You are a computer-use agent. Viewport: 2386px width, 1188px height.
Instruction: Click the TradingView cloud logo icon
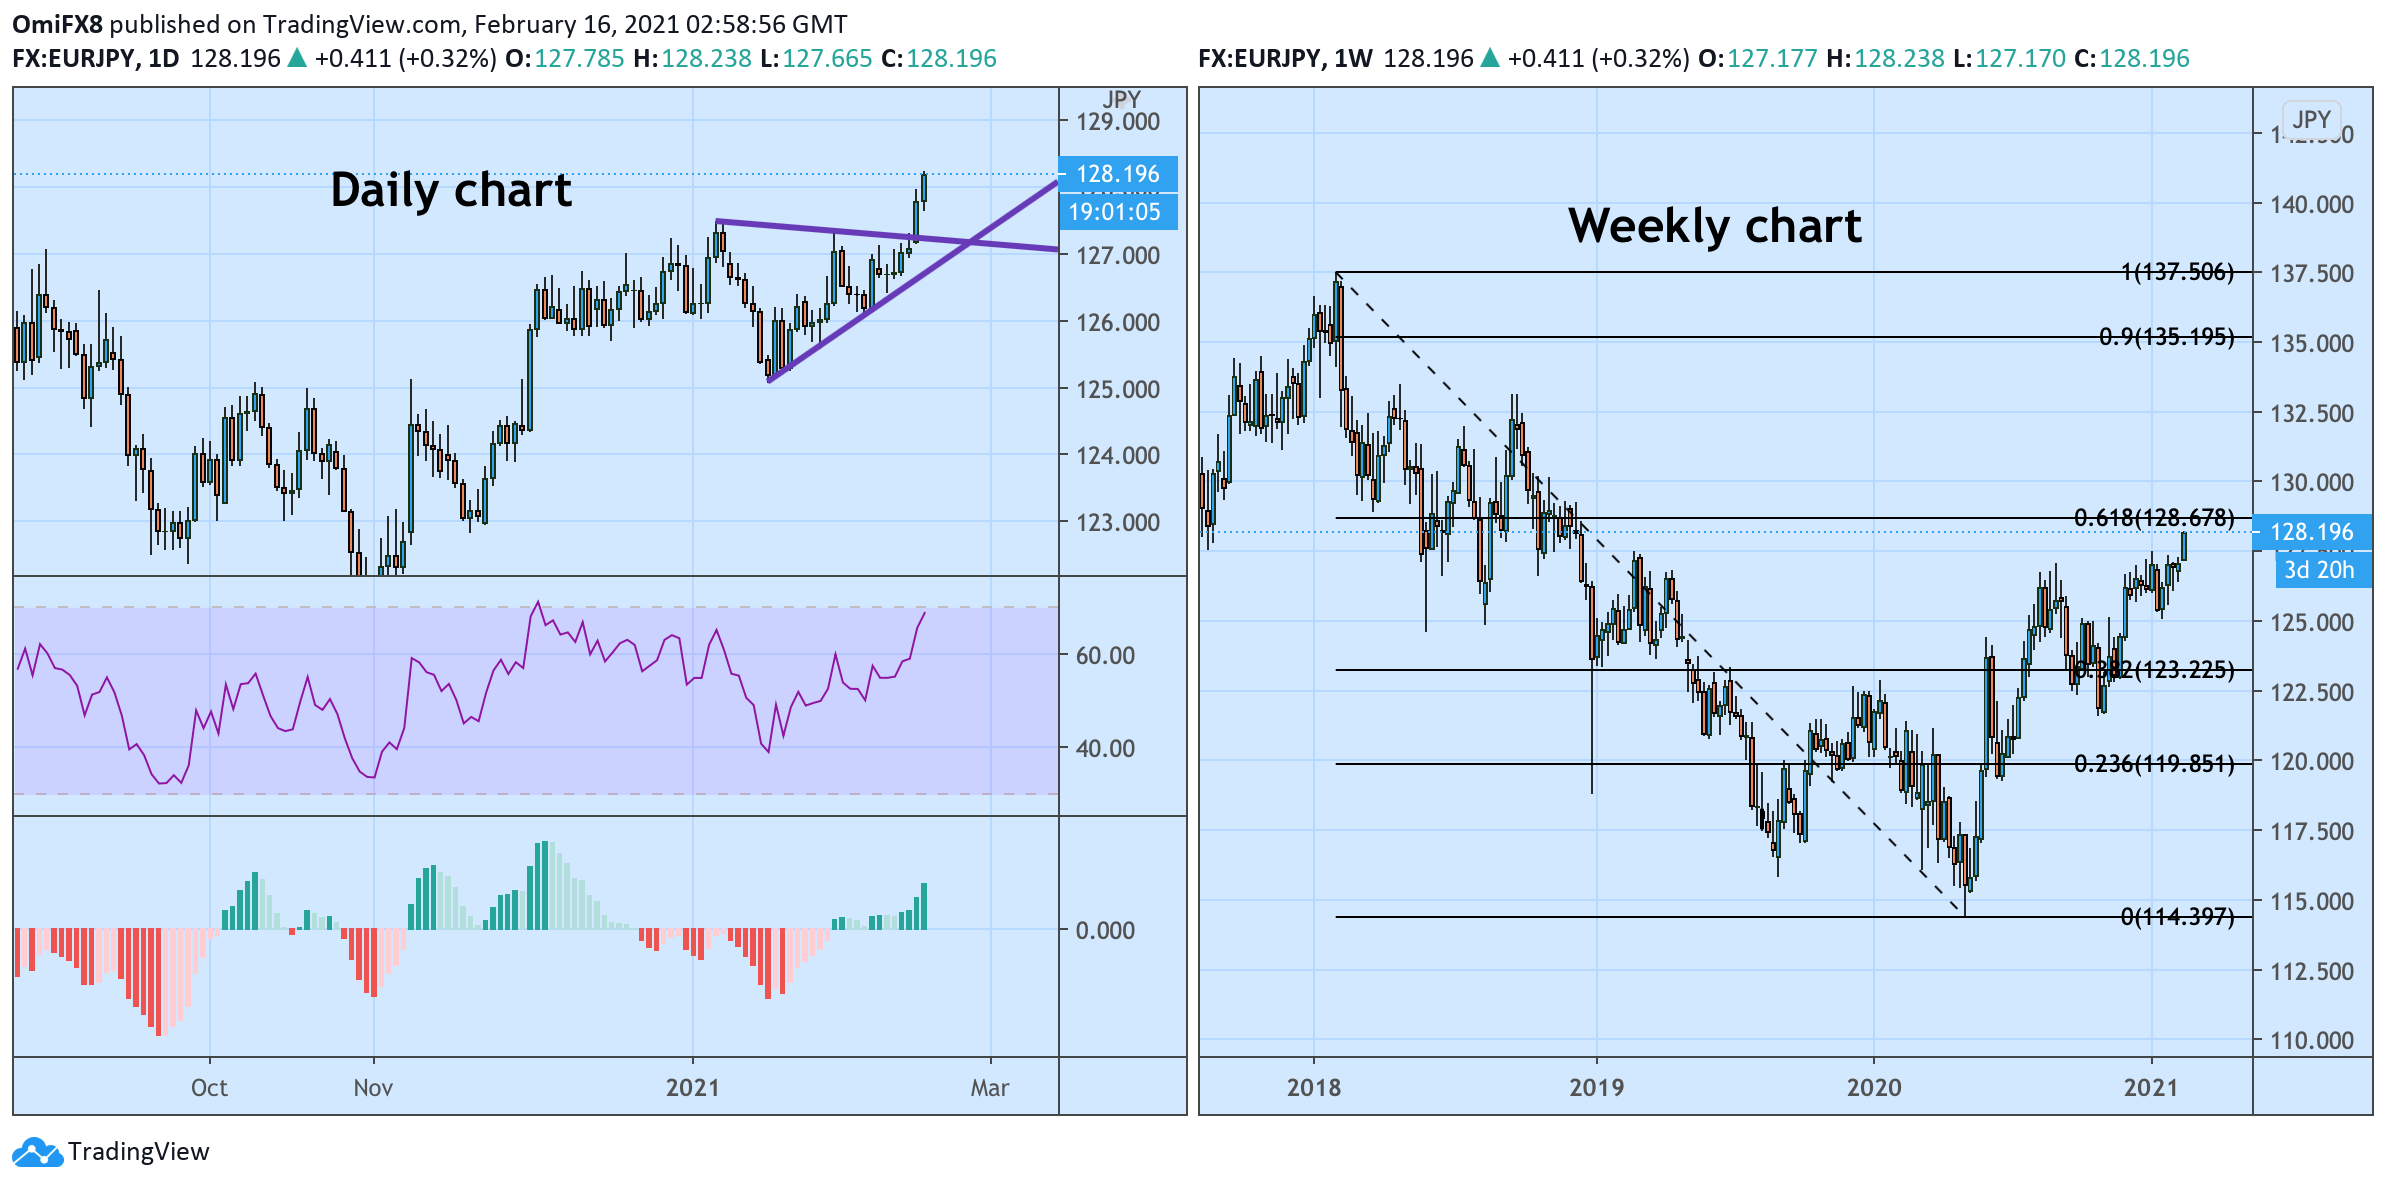click(38, 1152)
